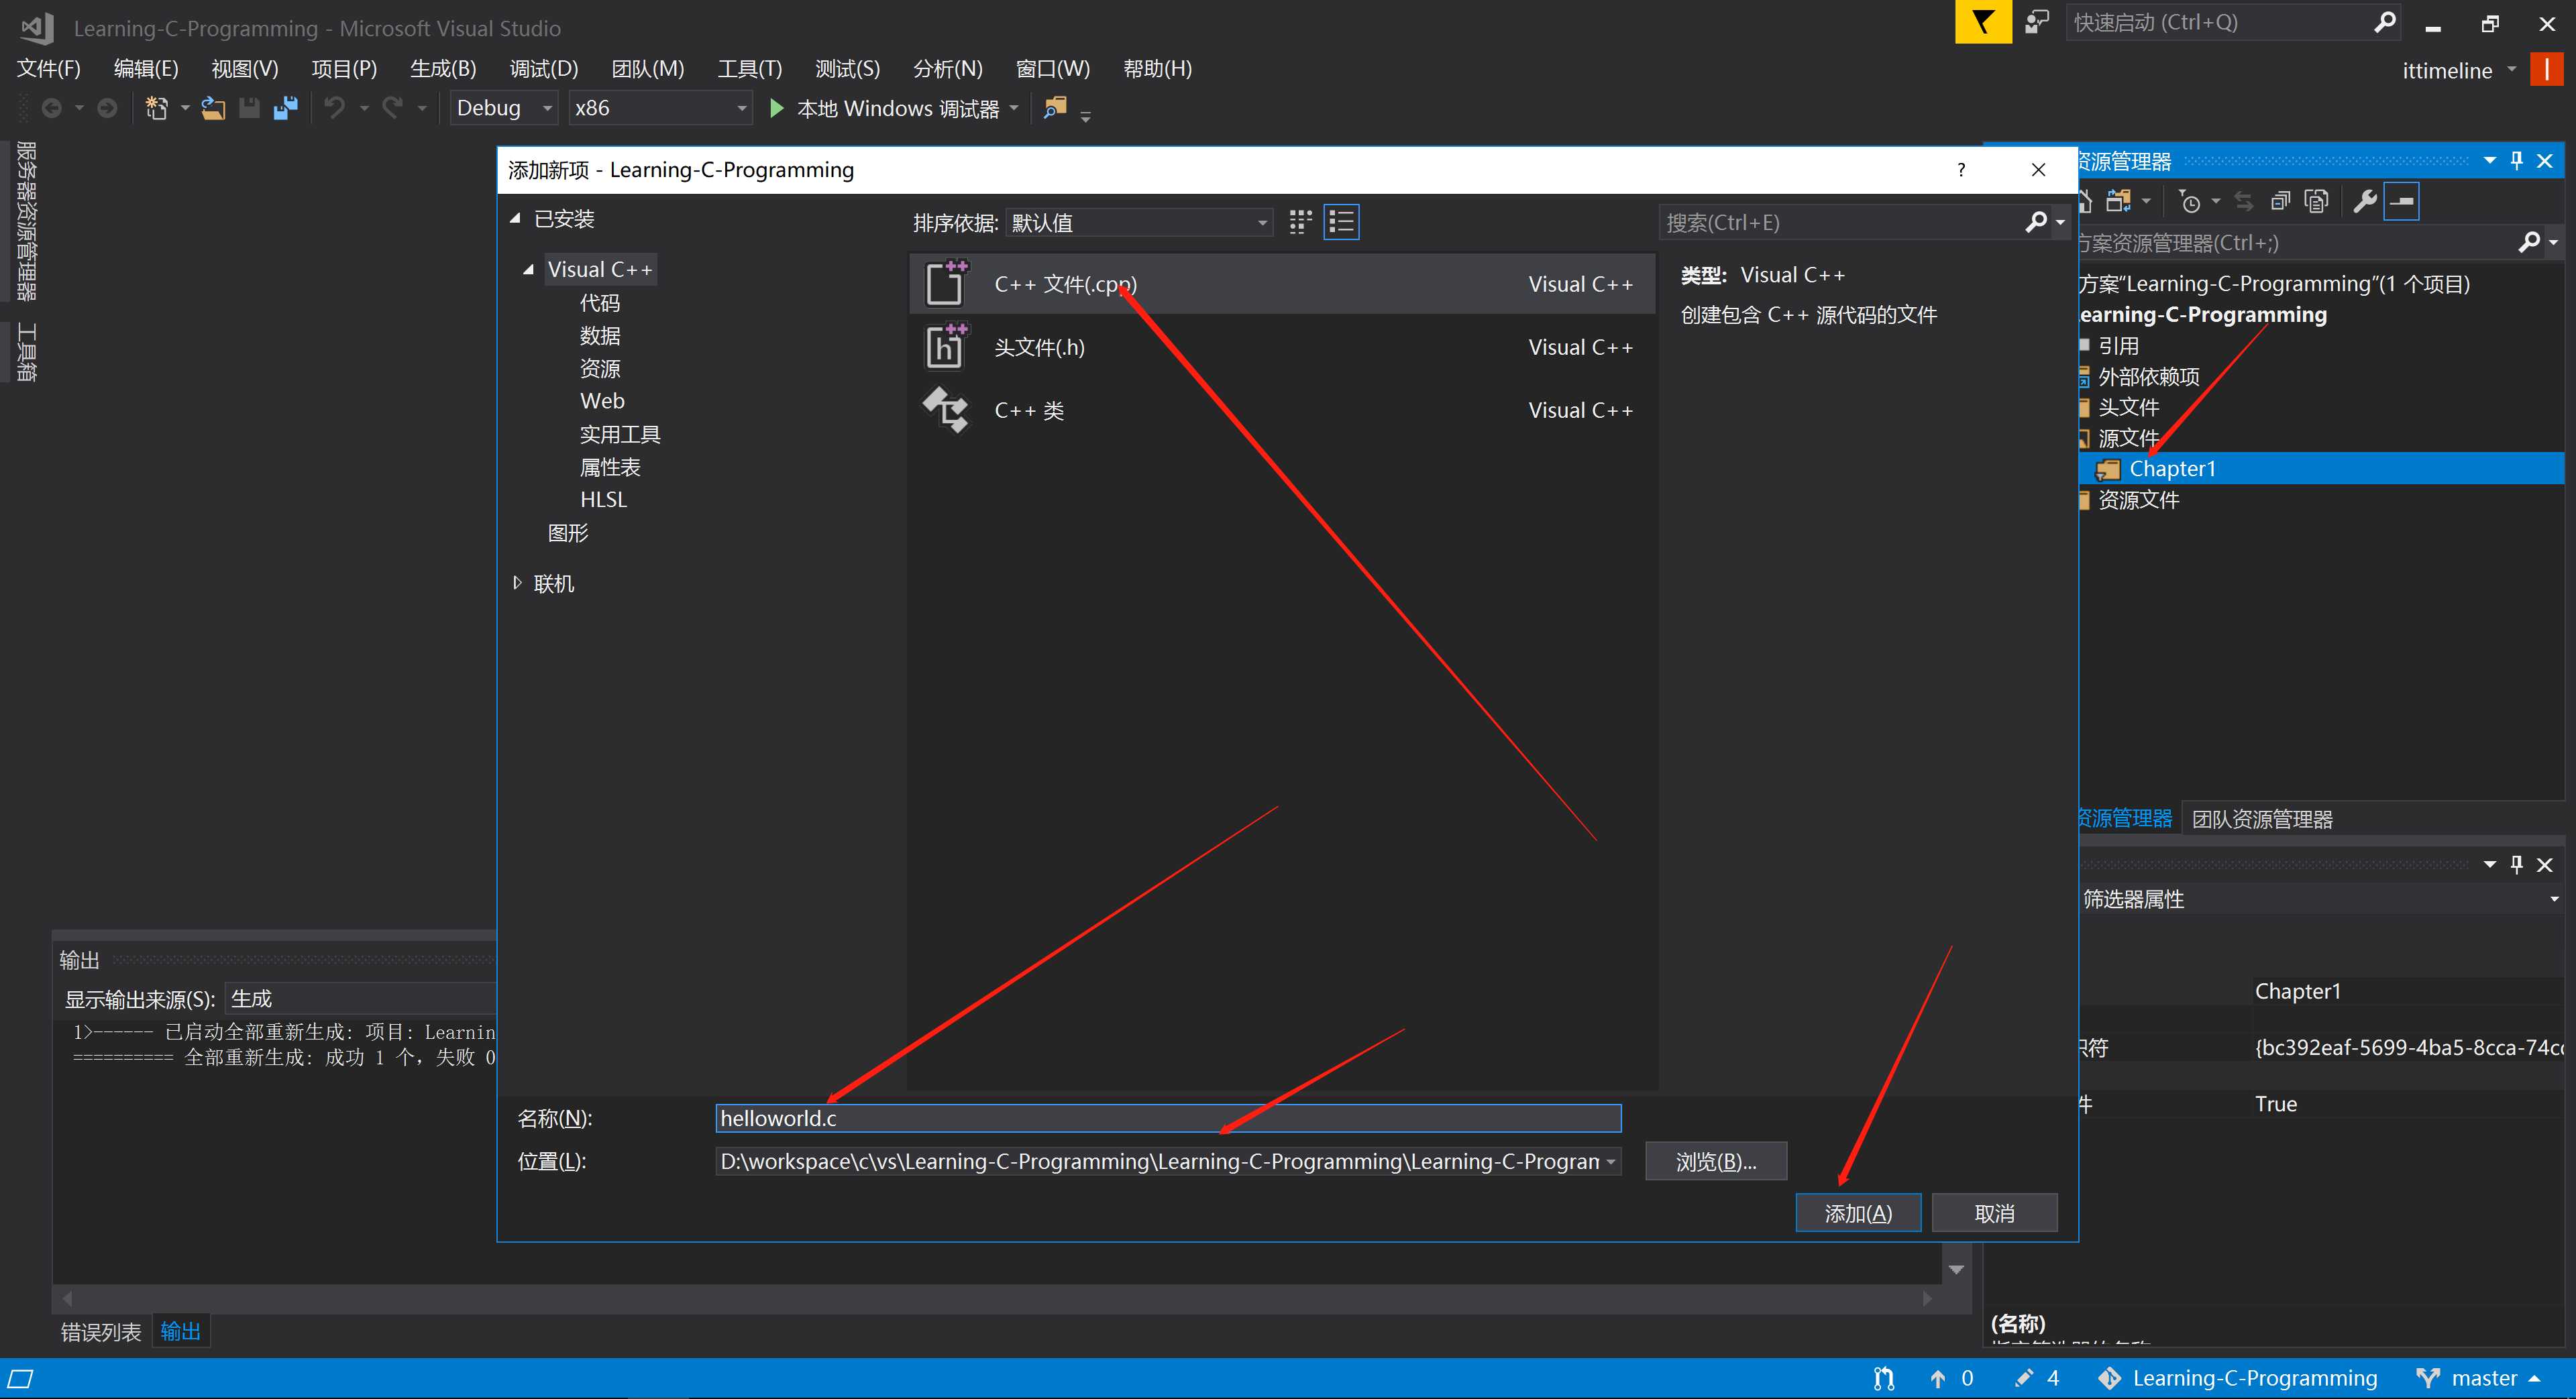Viewport: 2576px width, 1399px height.
Task: Select the 代码 category in the tree
Action: [600, 302]
